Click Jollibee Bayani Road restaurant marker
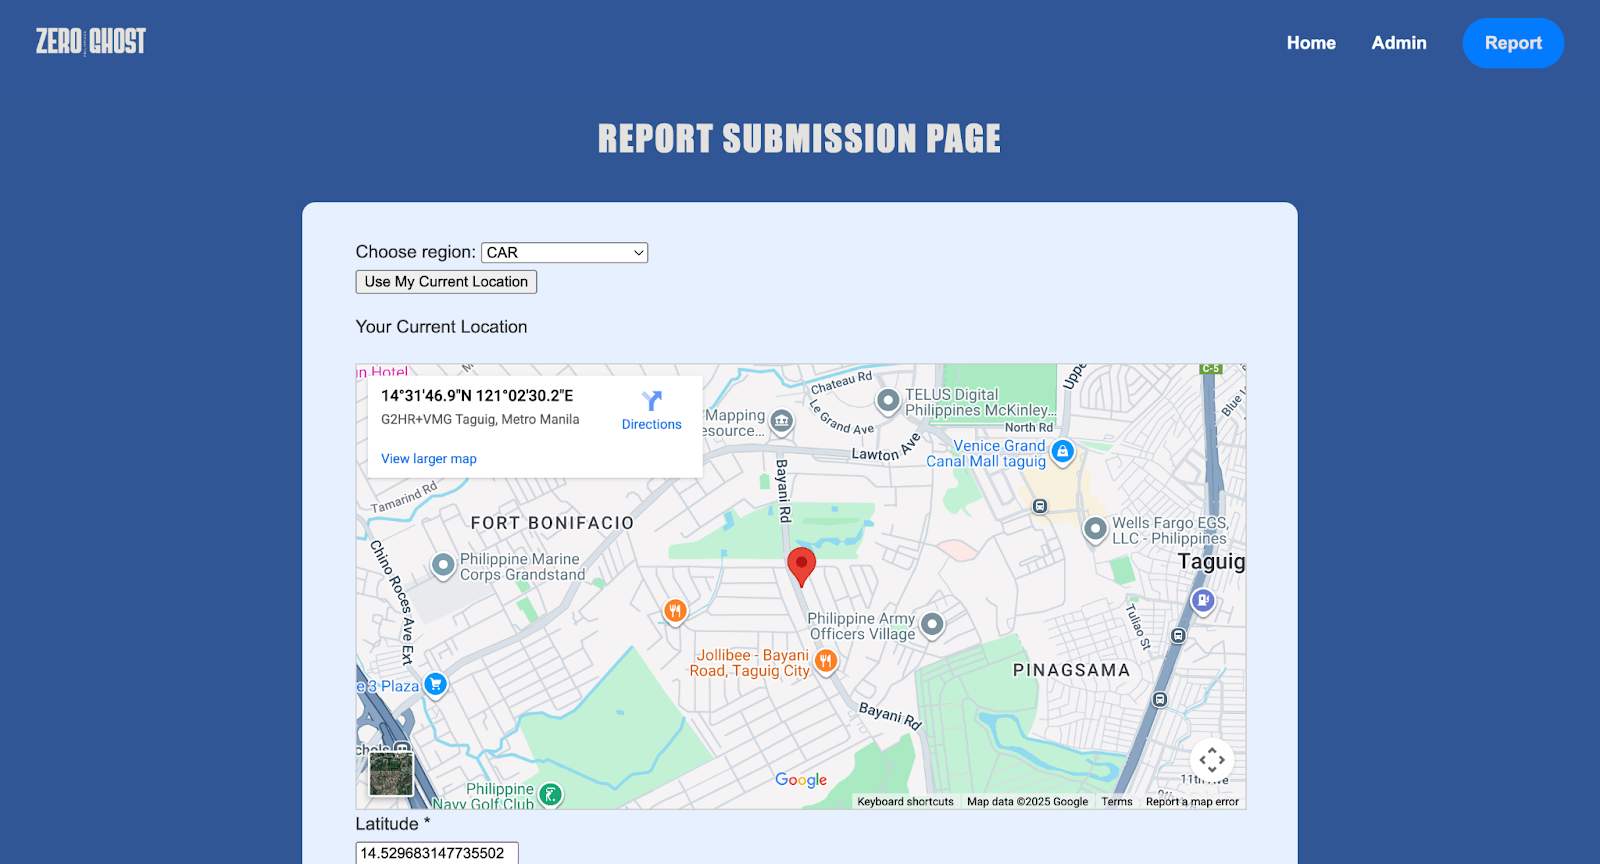Viewport: 1600px width, 864px height. [826, 660]
